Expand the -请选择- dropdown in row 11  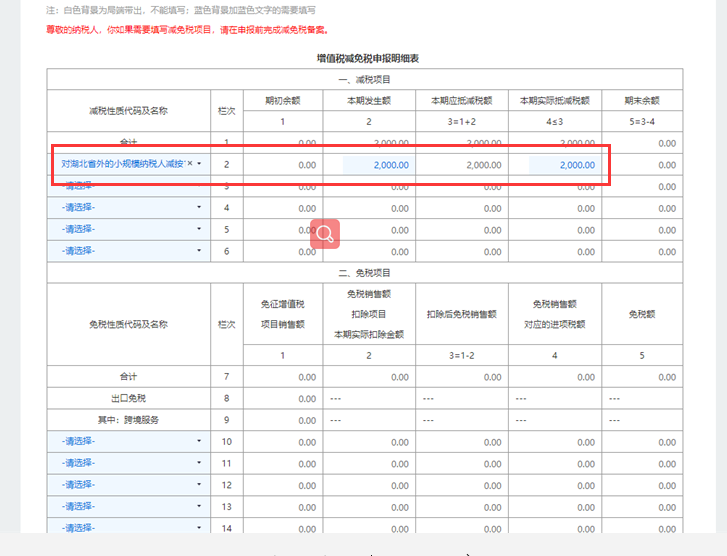129,463
